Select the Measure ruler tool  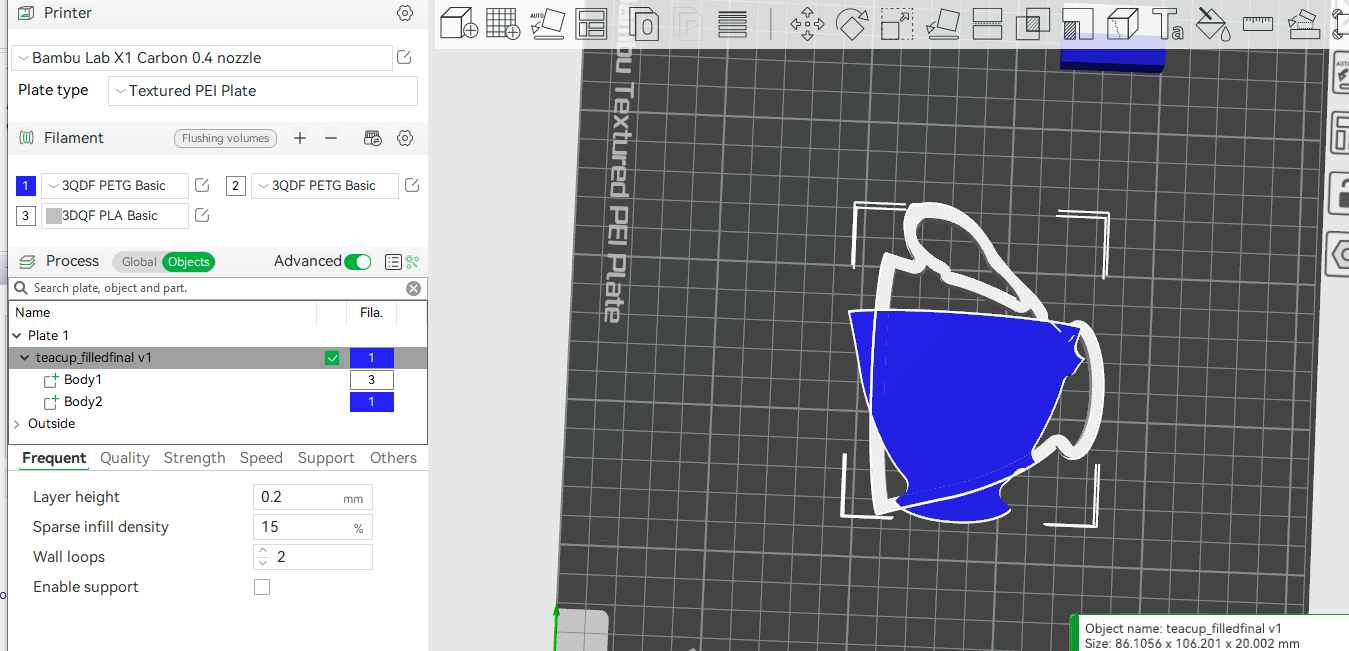[x=1257, y=24]
